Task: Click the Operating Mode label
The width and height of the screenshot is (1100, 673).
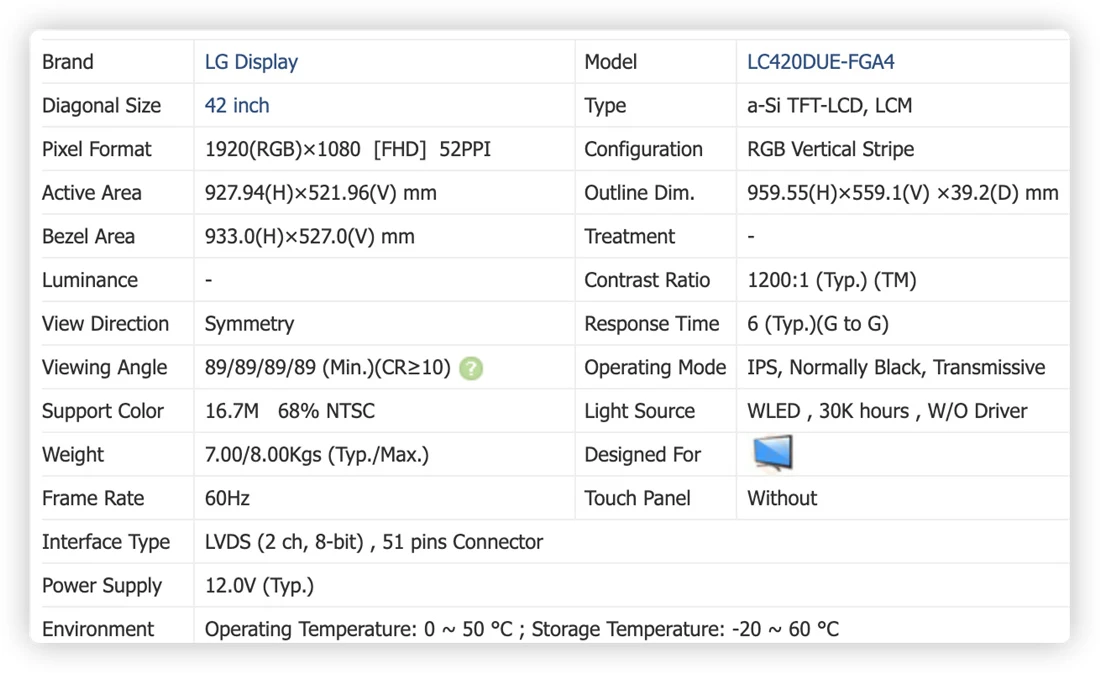Action: click(655, 367)
